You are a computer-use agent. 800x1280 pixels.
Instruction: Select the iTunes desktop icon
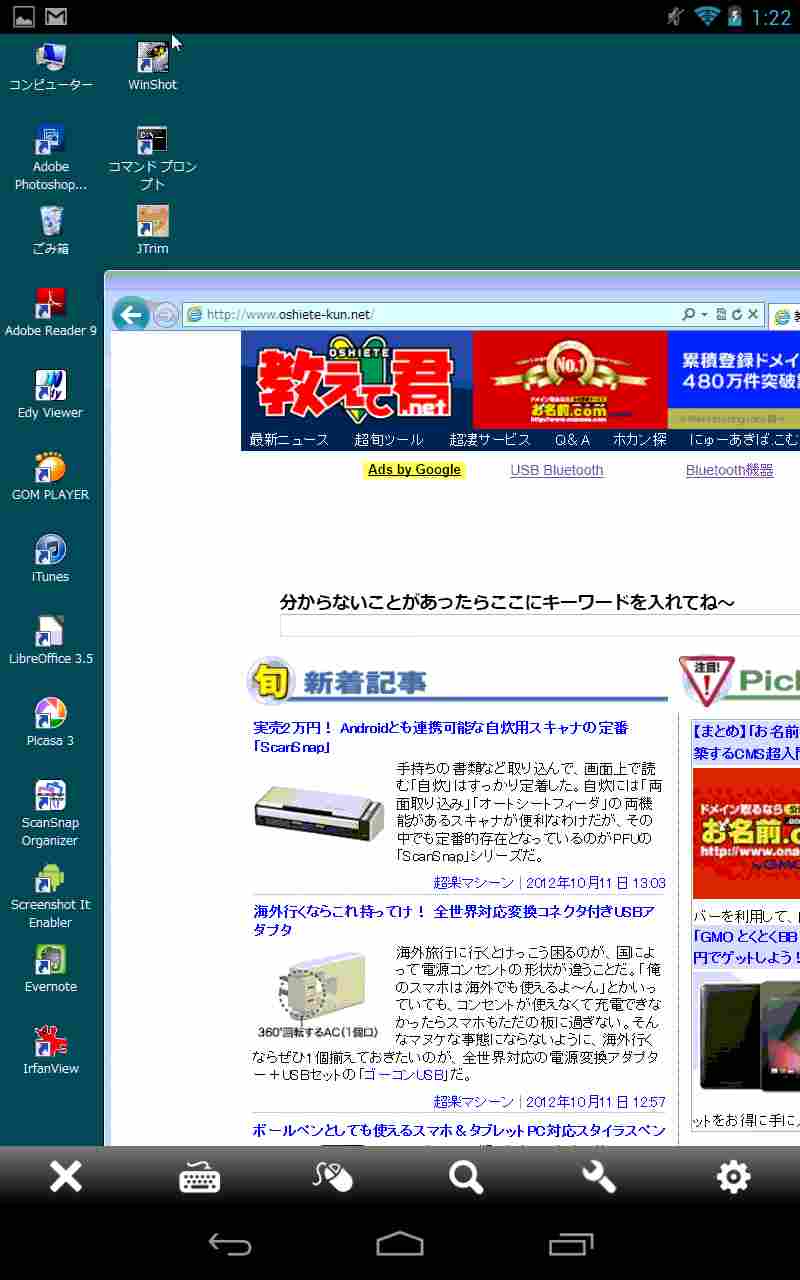pos(51,559)
